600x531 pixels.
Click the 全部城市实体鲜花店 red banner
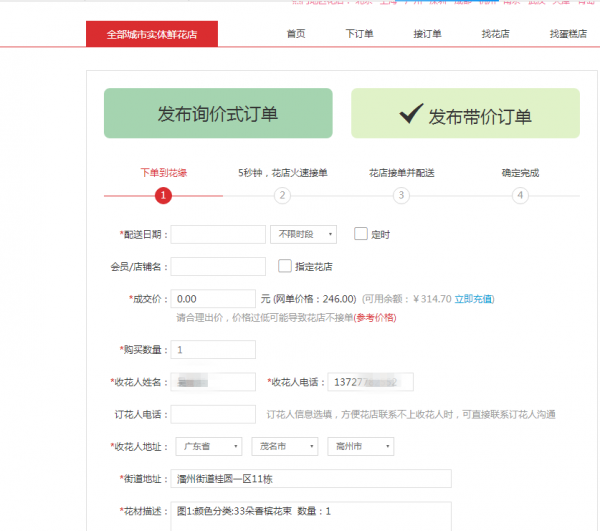click(x=151, y=34)
